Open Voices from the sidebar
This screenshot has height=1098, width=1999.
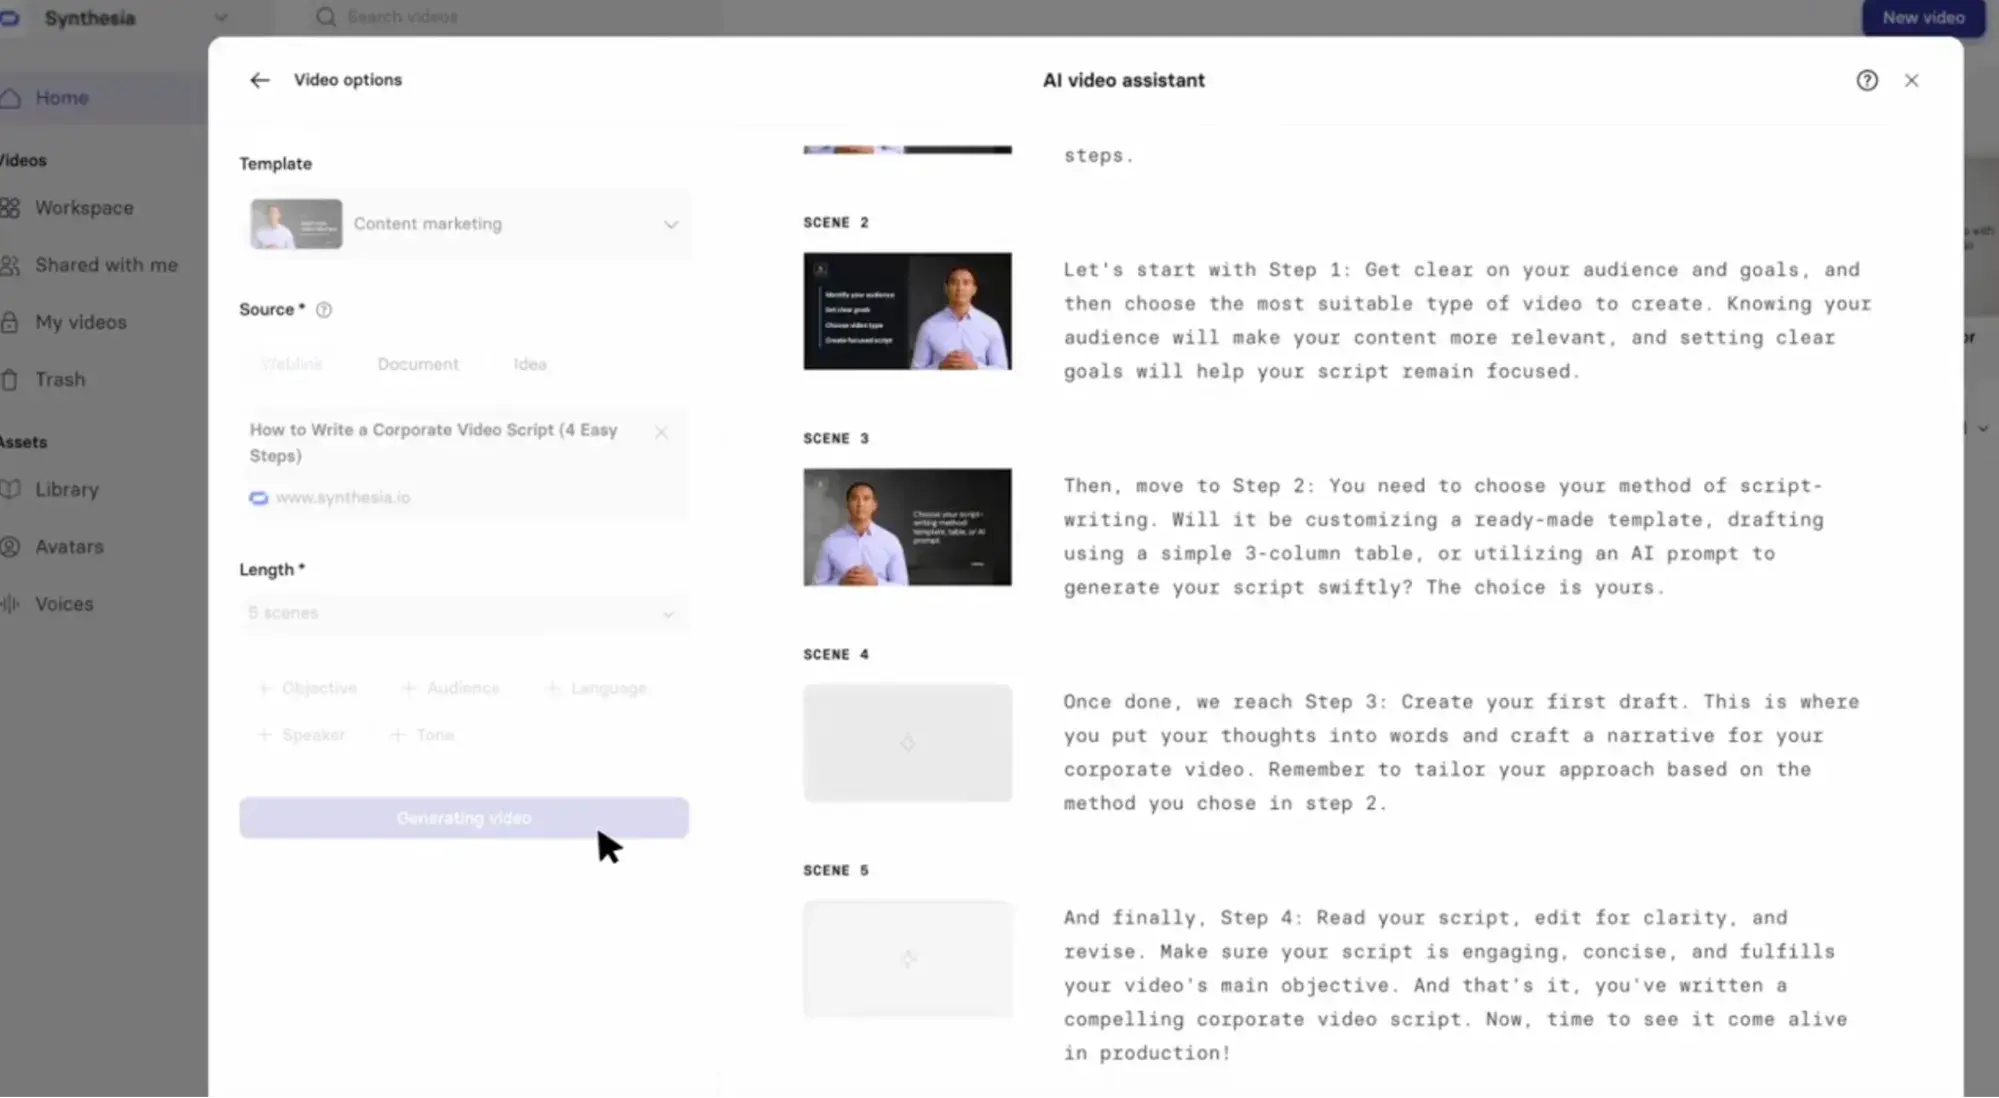[63, 604]
